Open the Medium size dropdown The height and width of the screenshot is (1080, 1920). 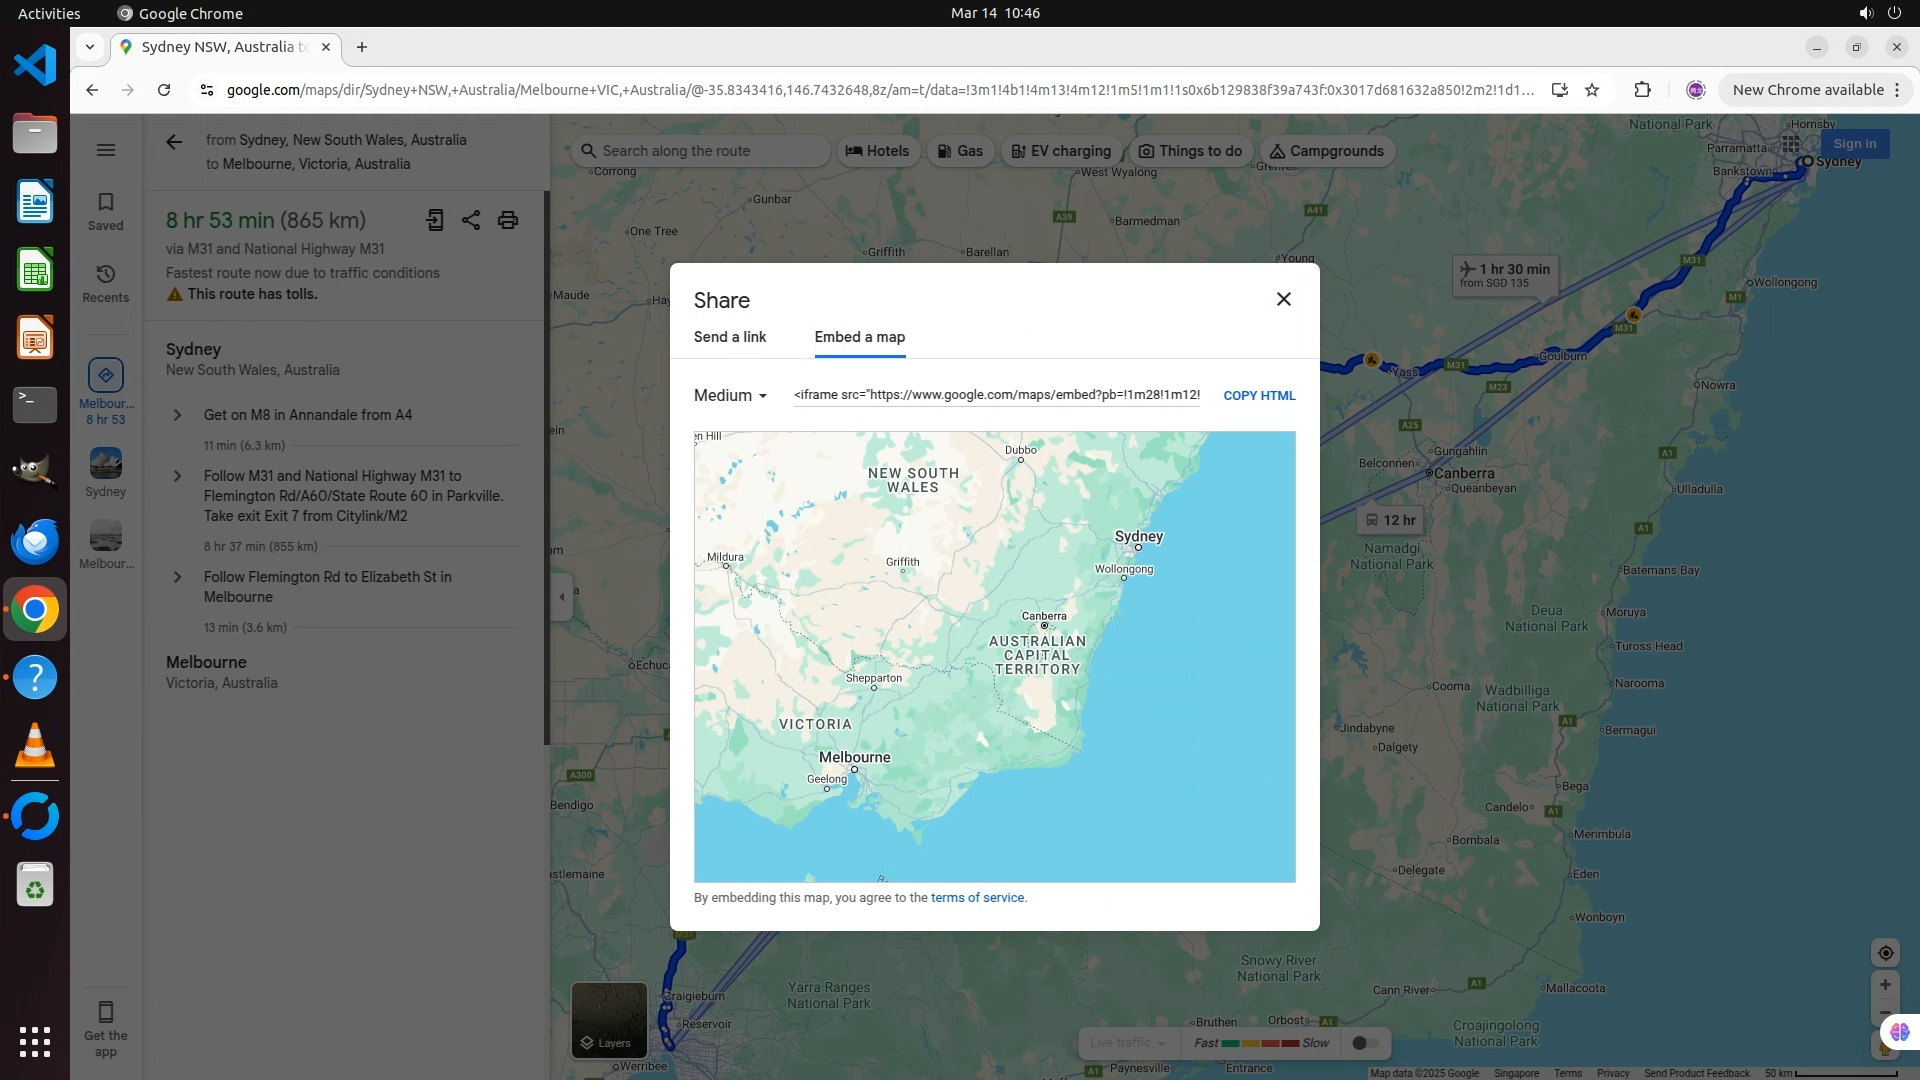click(x=731, y=396)
